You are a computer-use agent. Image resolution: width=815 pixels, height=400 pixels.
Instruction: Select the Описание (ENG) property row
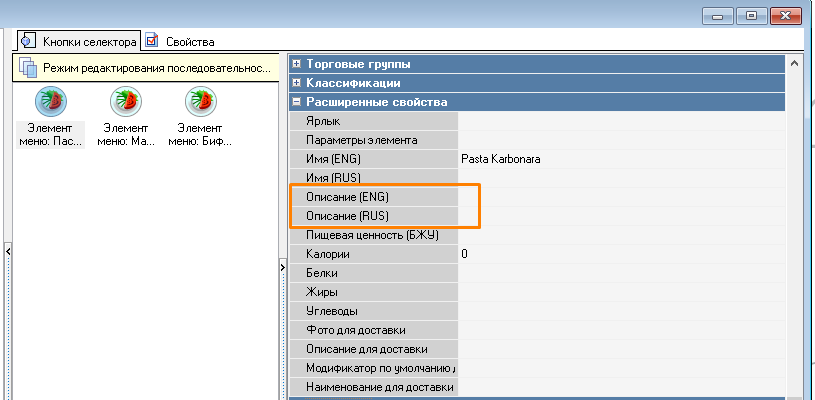pyautogui.click(x=373, y=197)
